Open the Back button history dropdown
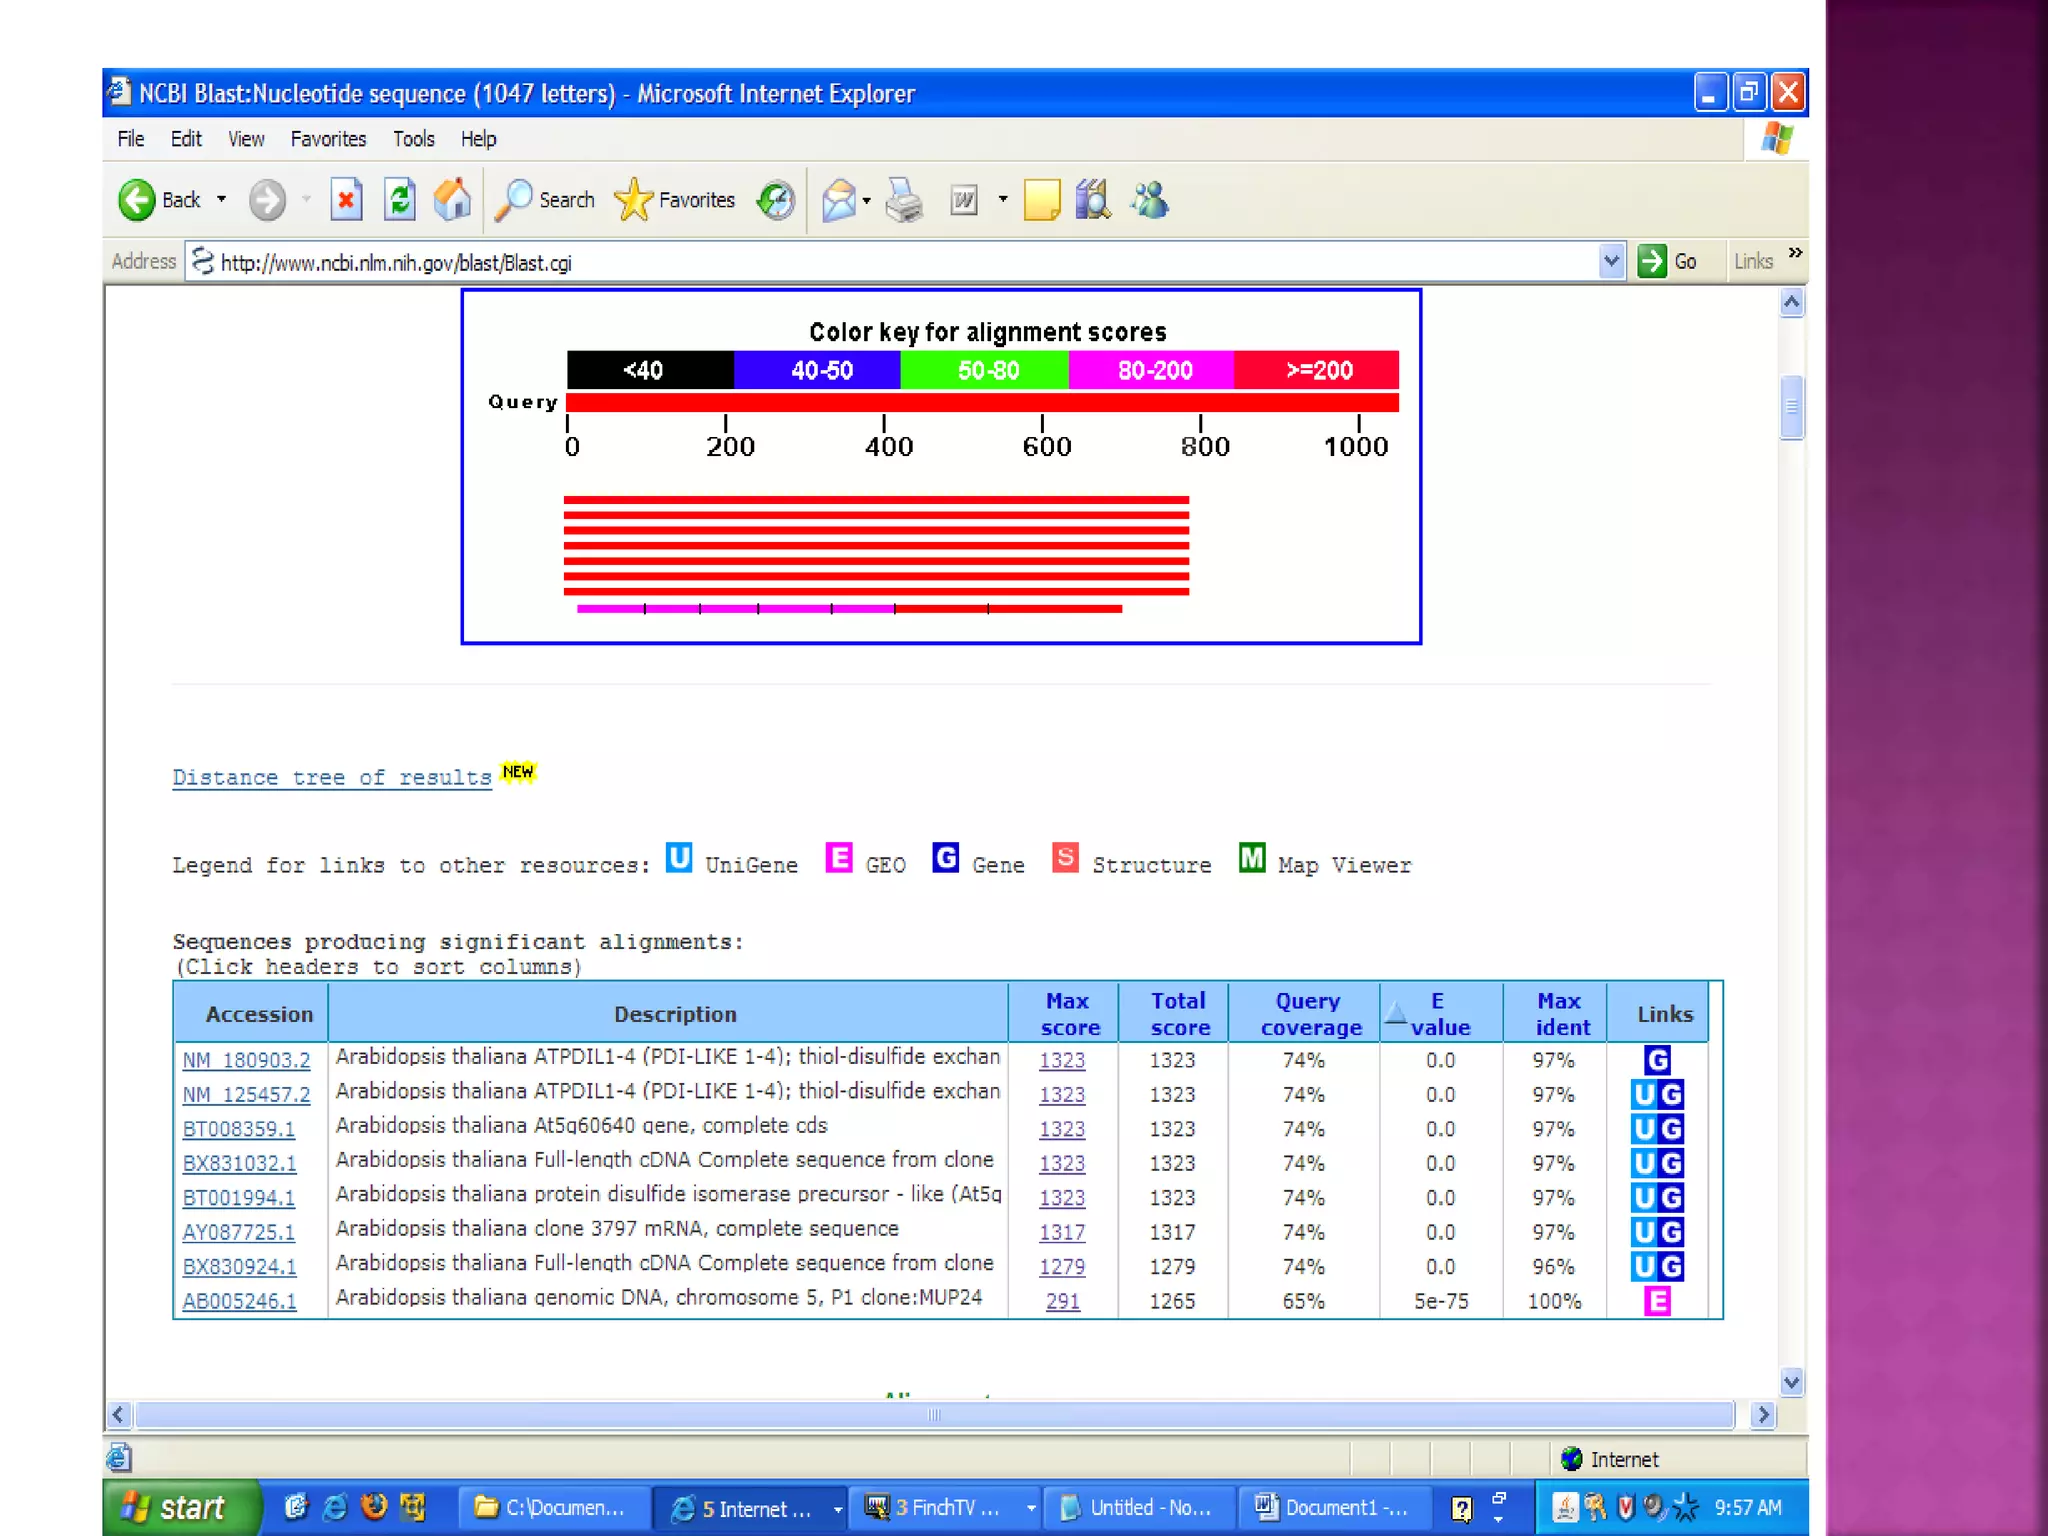 tap(222, 200)
